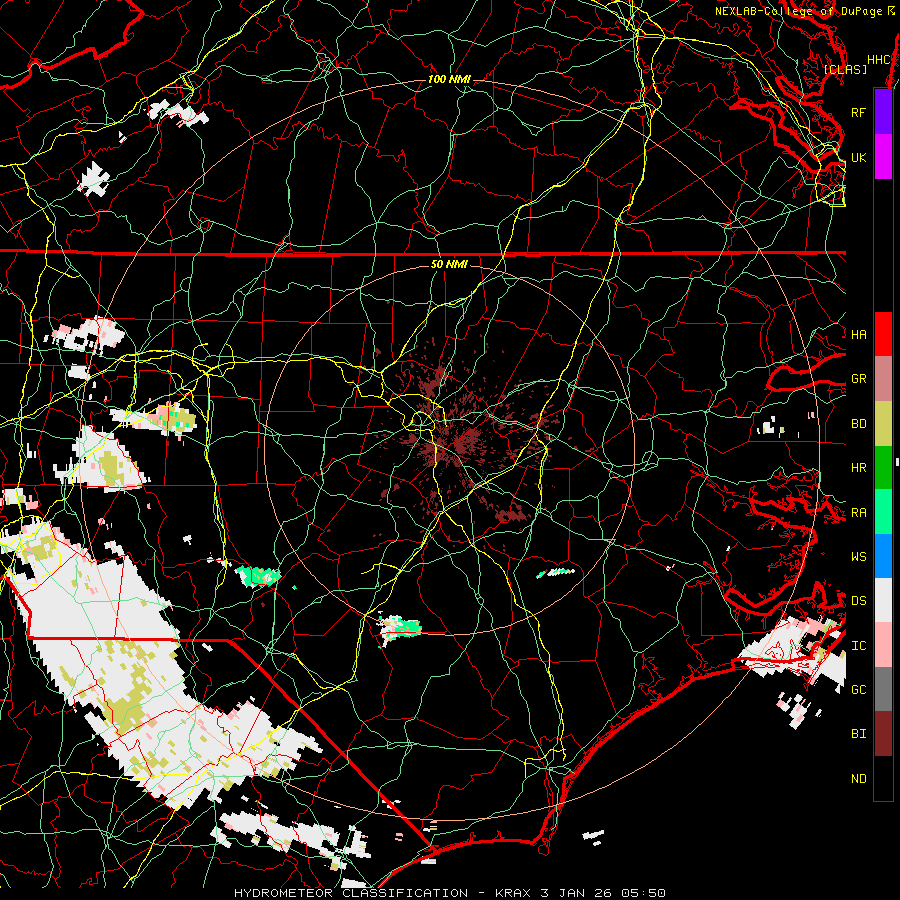Click the RF purple legend swatch
This screenshot has width=900, height=900.
pyautogui.click(x=883, y=112)
